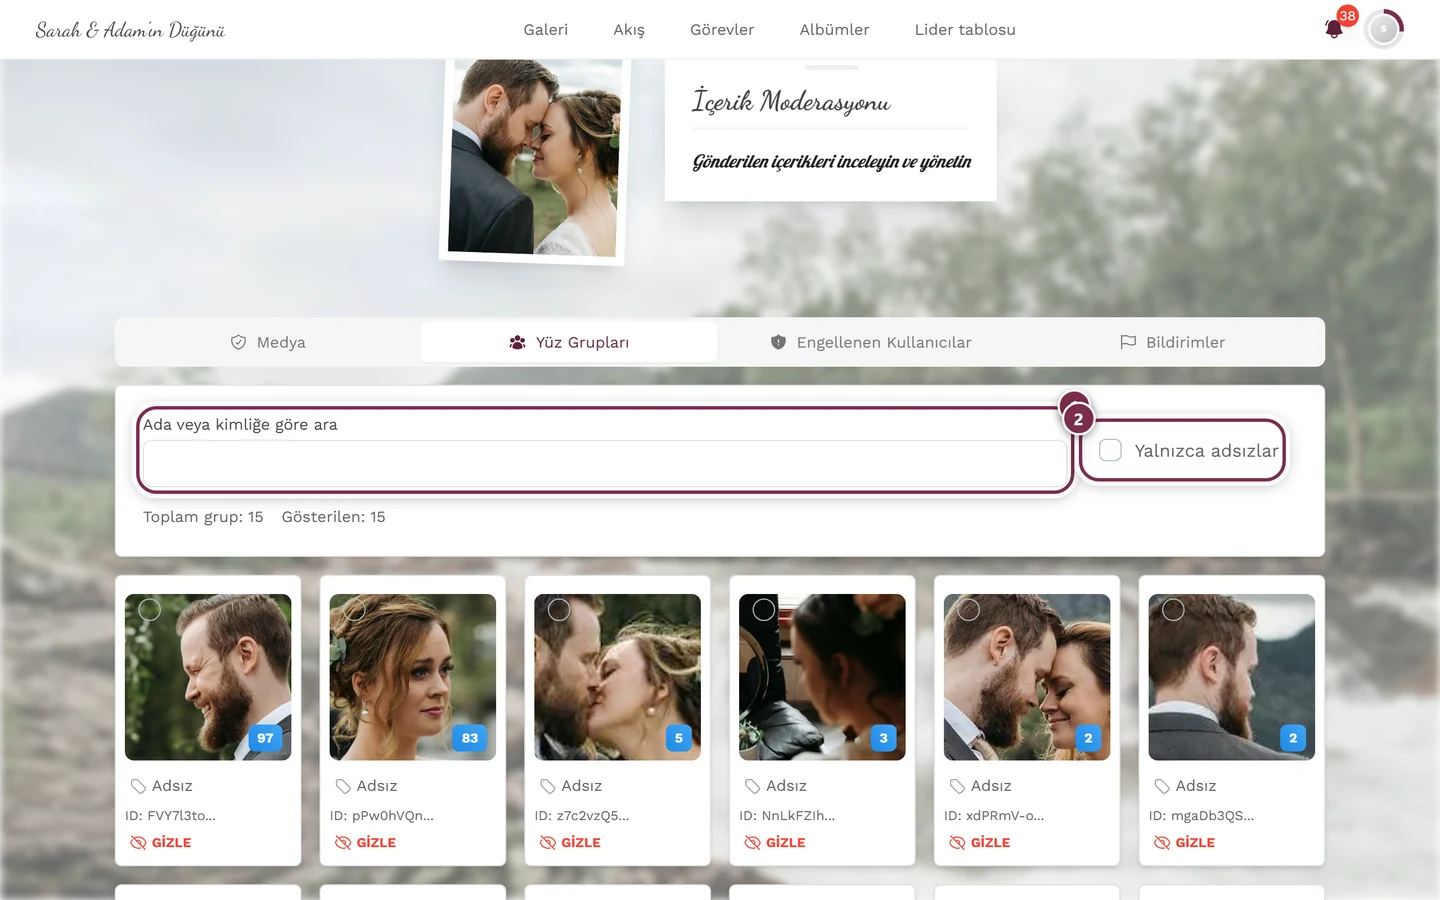This screenshot has height=900, width=1440.
Task: Open Lider tablosu page
Action: (x=965, y=30)
